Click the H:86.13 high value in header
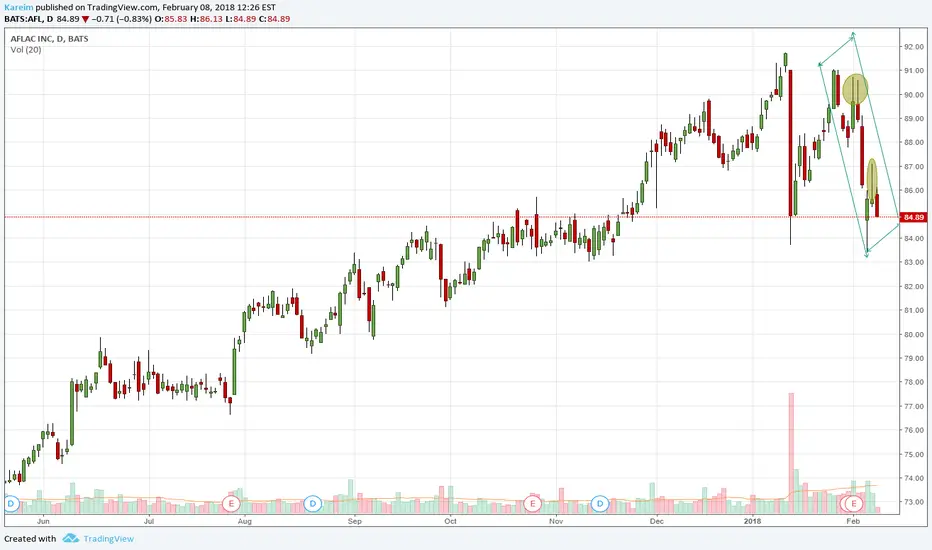 (x=206, y=19)
